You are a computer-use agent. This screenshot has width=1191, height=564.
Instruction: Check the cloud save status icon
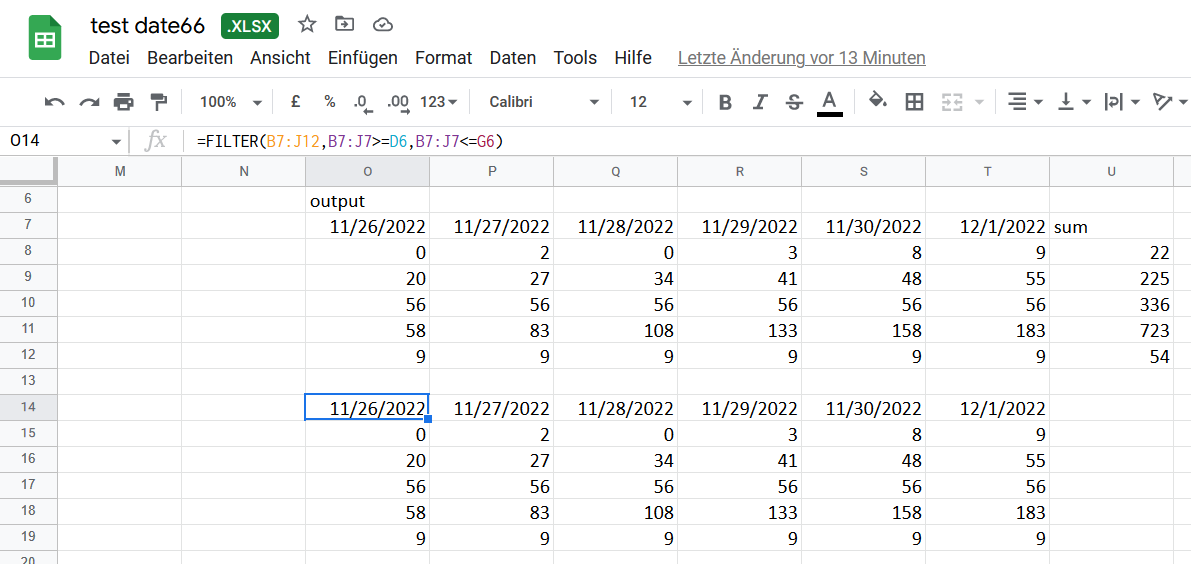point(384,25)
